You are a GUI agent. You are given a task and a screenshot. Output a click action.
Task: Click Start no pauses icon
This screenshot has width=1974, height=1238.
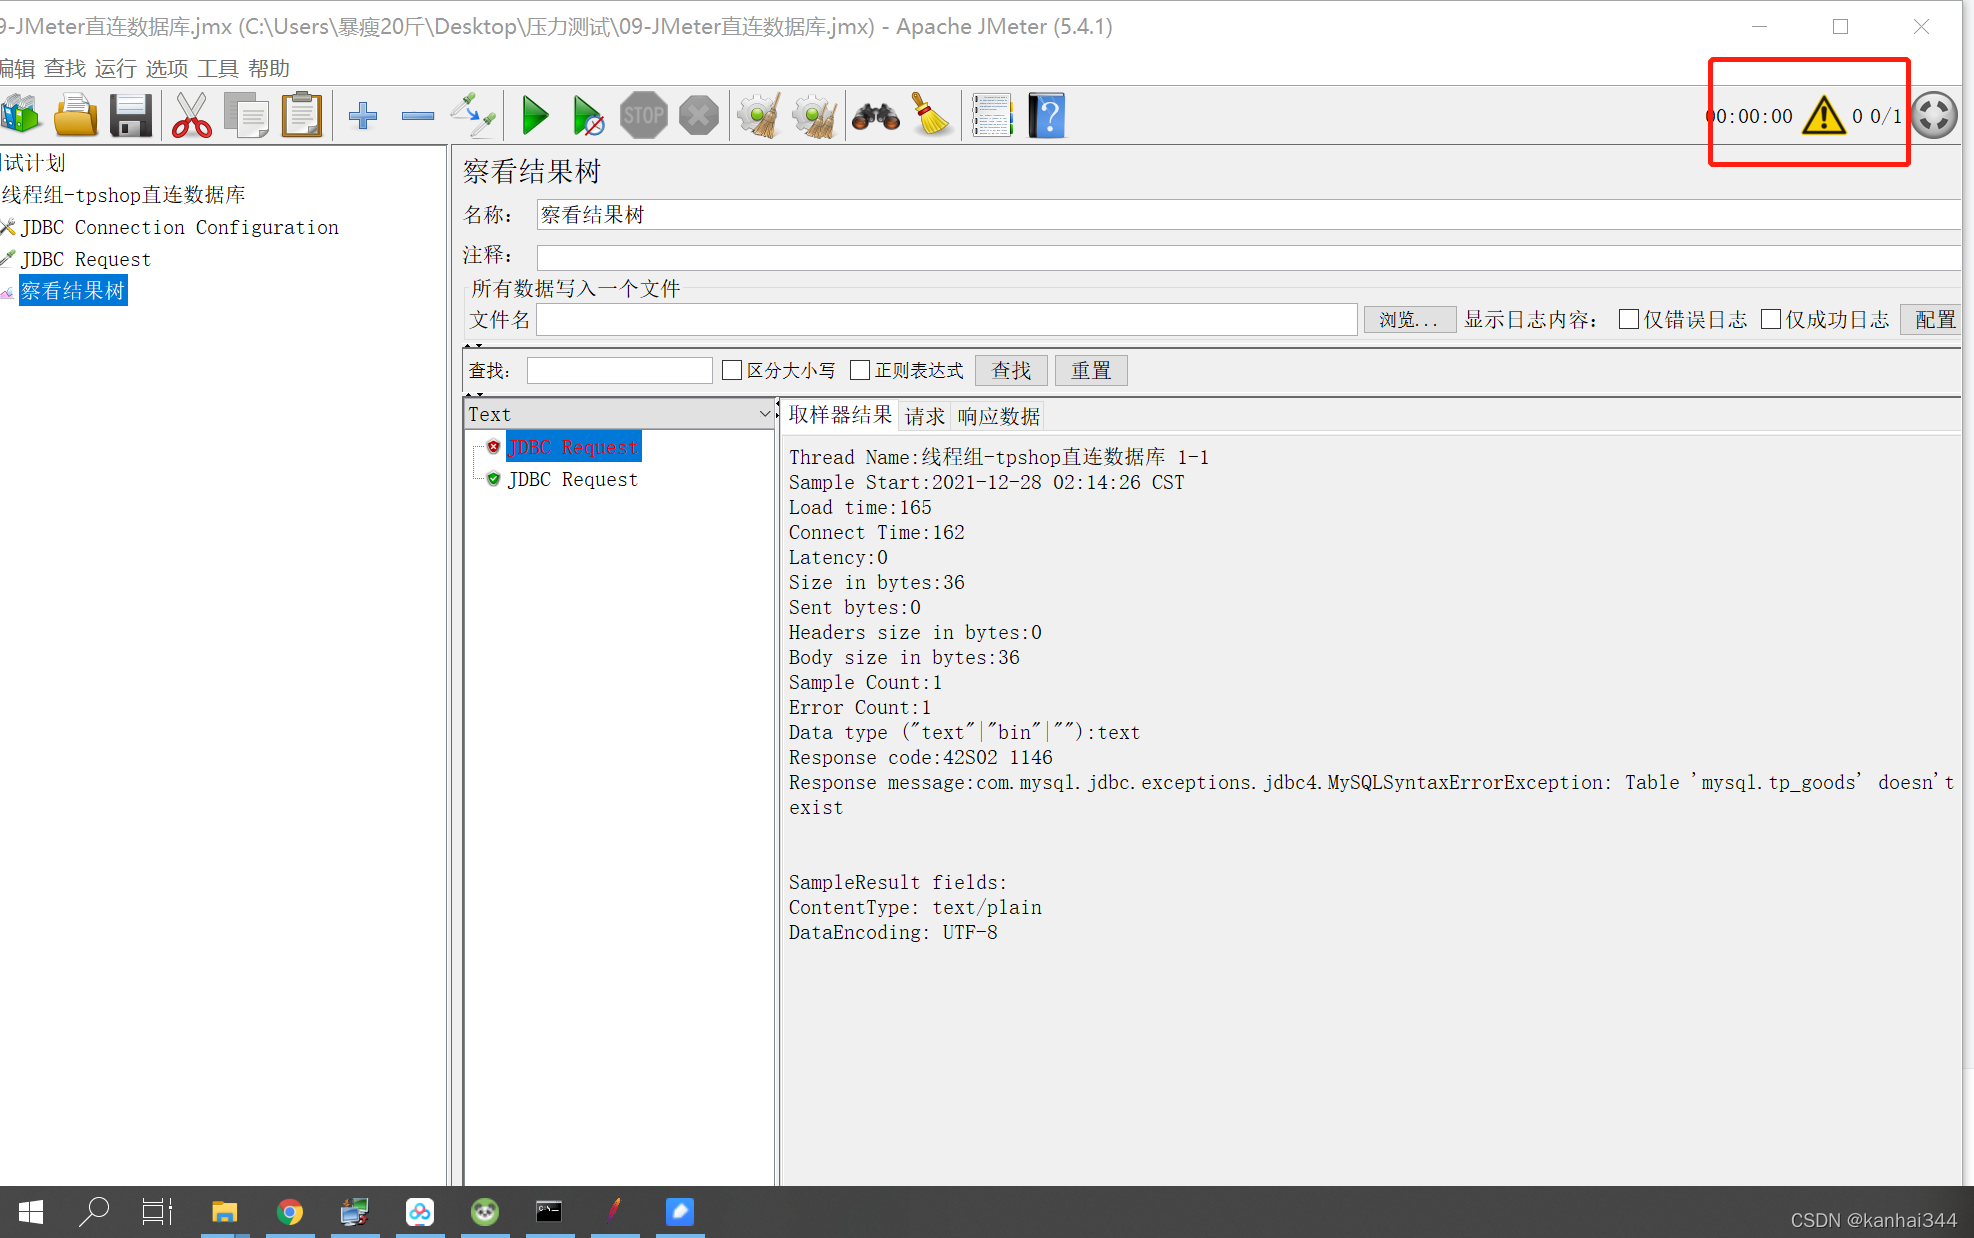coord(588,116)
